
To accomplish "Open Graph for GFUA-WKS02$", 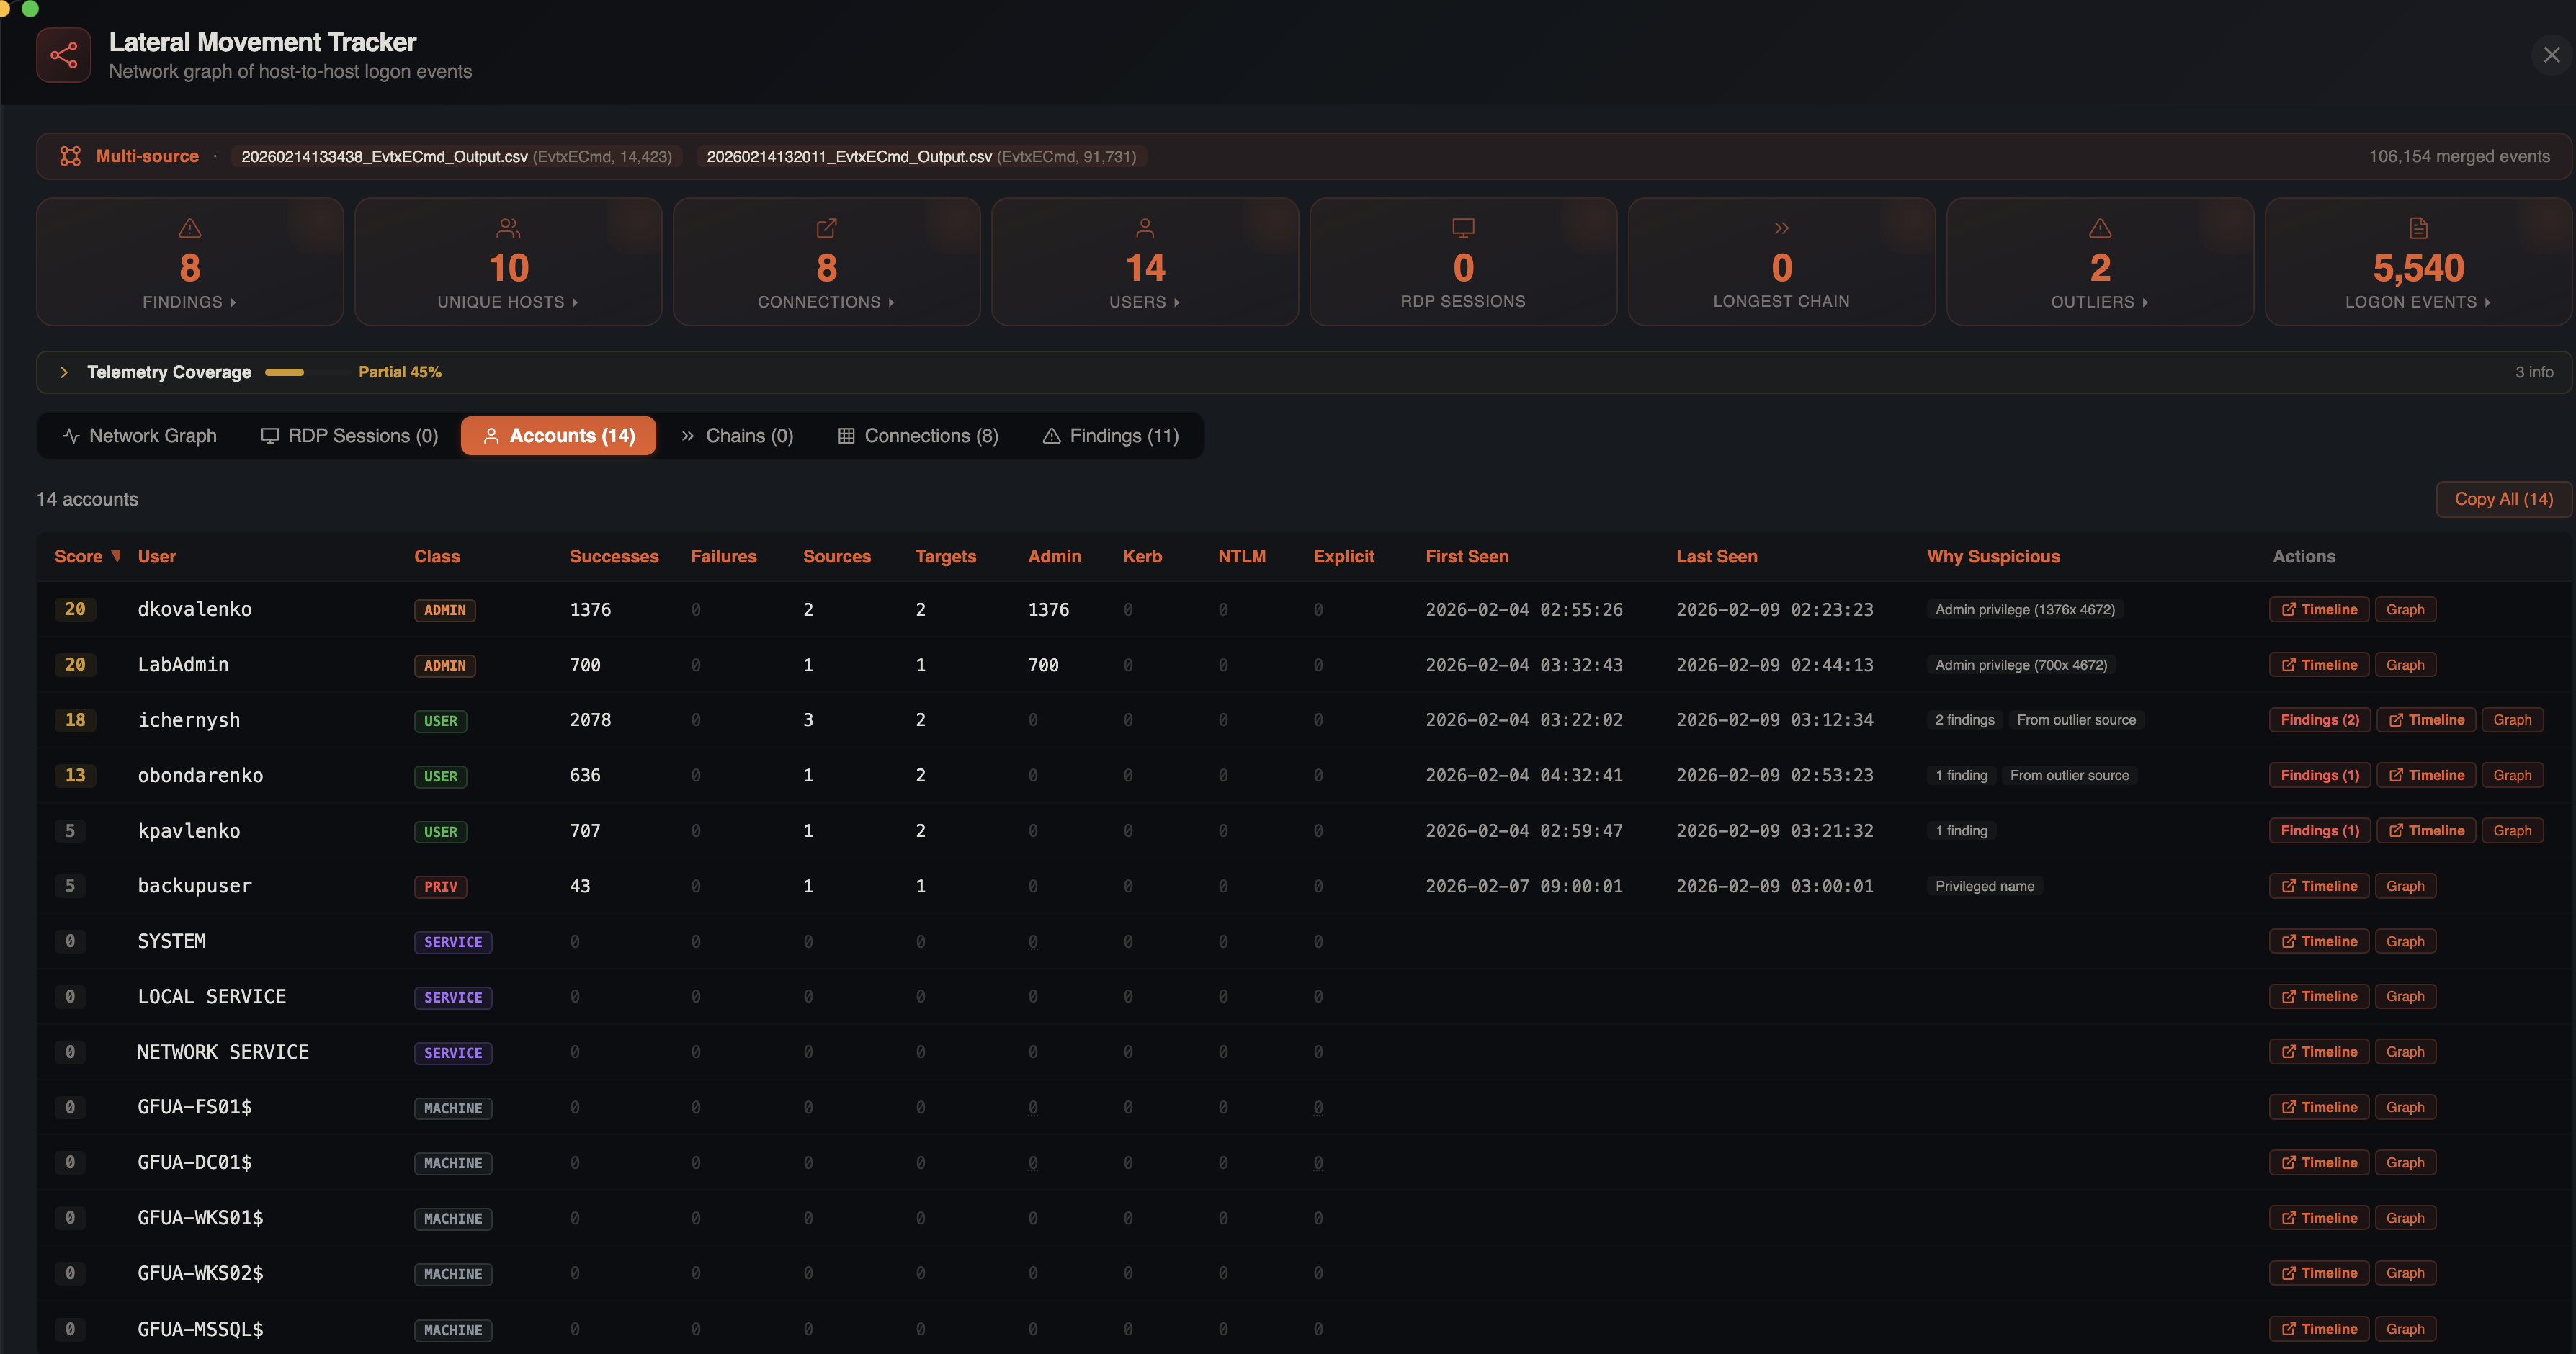I will click(2405, 1273).
